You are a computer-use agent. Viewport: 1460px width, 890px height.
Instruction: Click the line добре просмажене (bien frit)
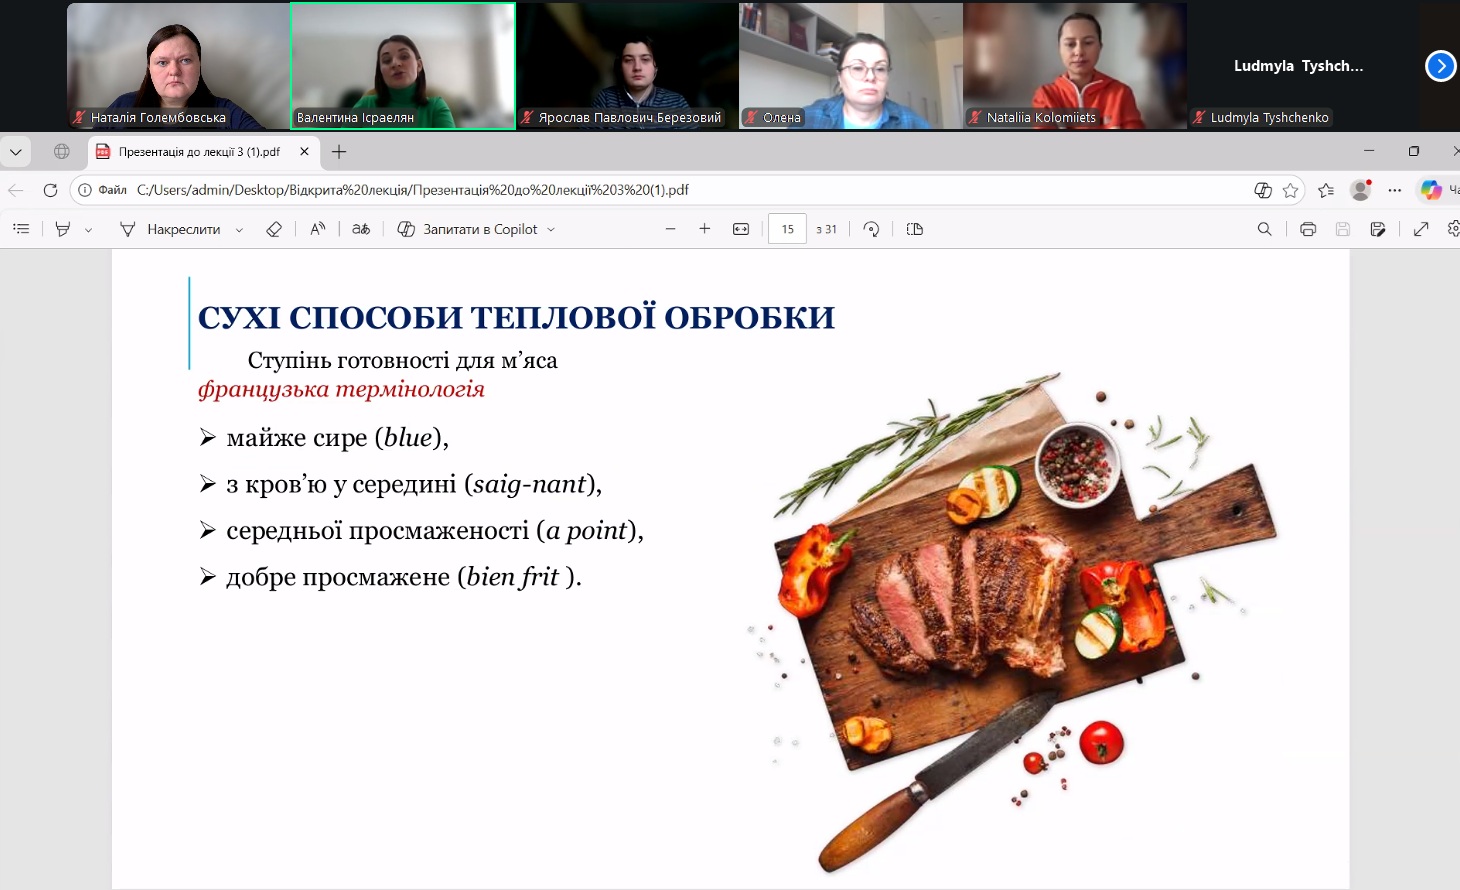click(404, 577)
